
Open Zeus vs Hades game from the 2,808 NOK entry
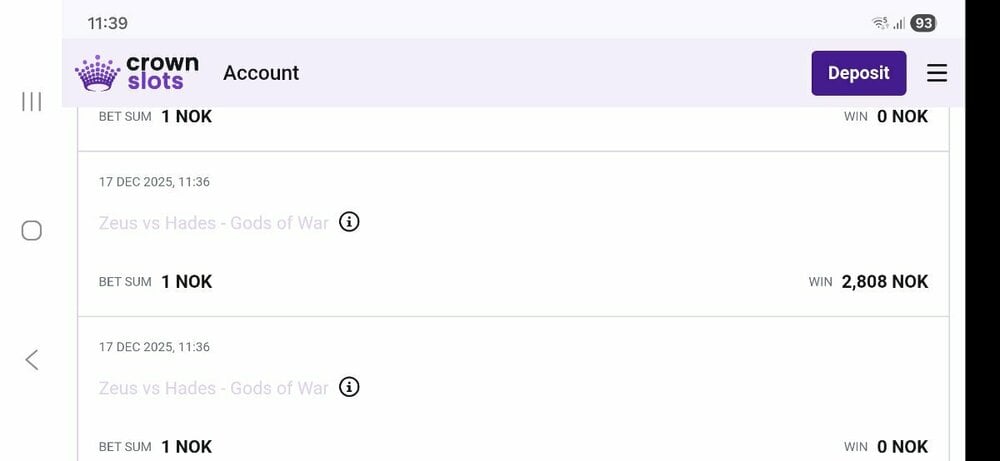tap(213, 223)
